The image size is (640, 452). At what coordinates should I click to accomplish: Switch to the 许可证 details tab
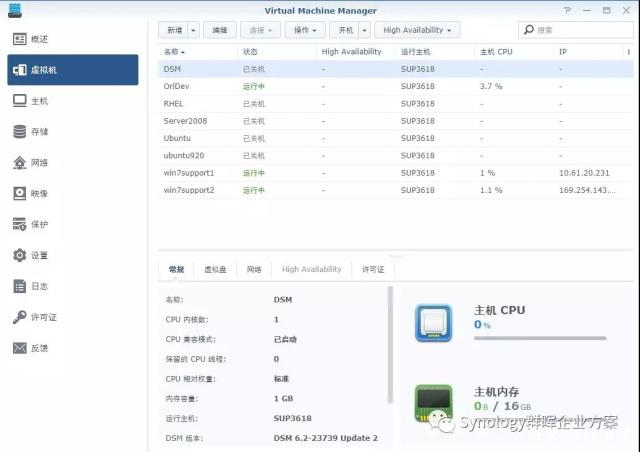pos(373,269)
